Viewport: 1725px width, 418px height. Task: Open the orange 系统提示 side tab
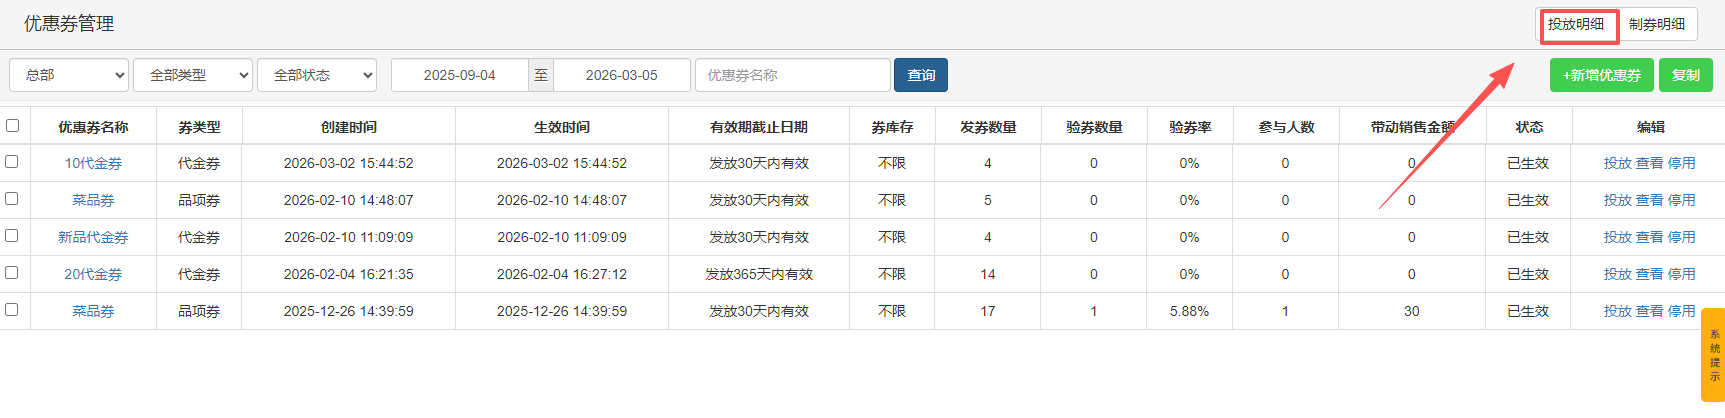click(x=1714, y=355)
